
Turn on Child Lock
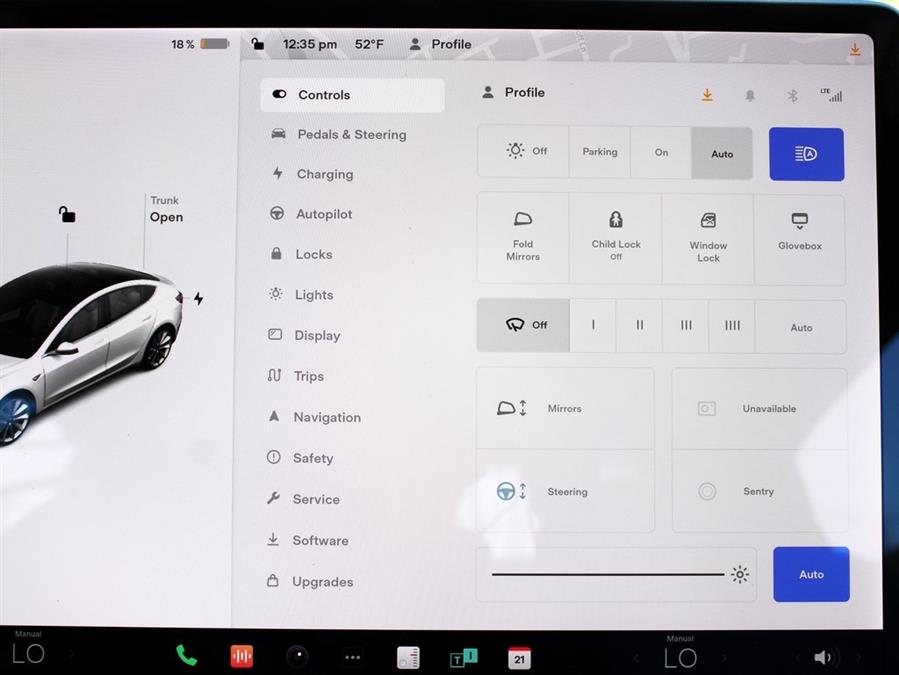[x=616, y=239]
